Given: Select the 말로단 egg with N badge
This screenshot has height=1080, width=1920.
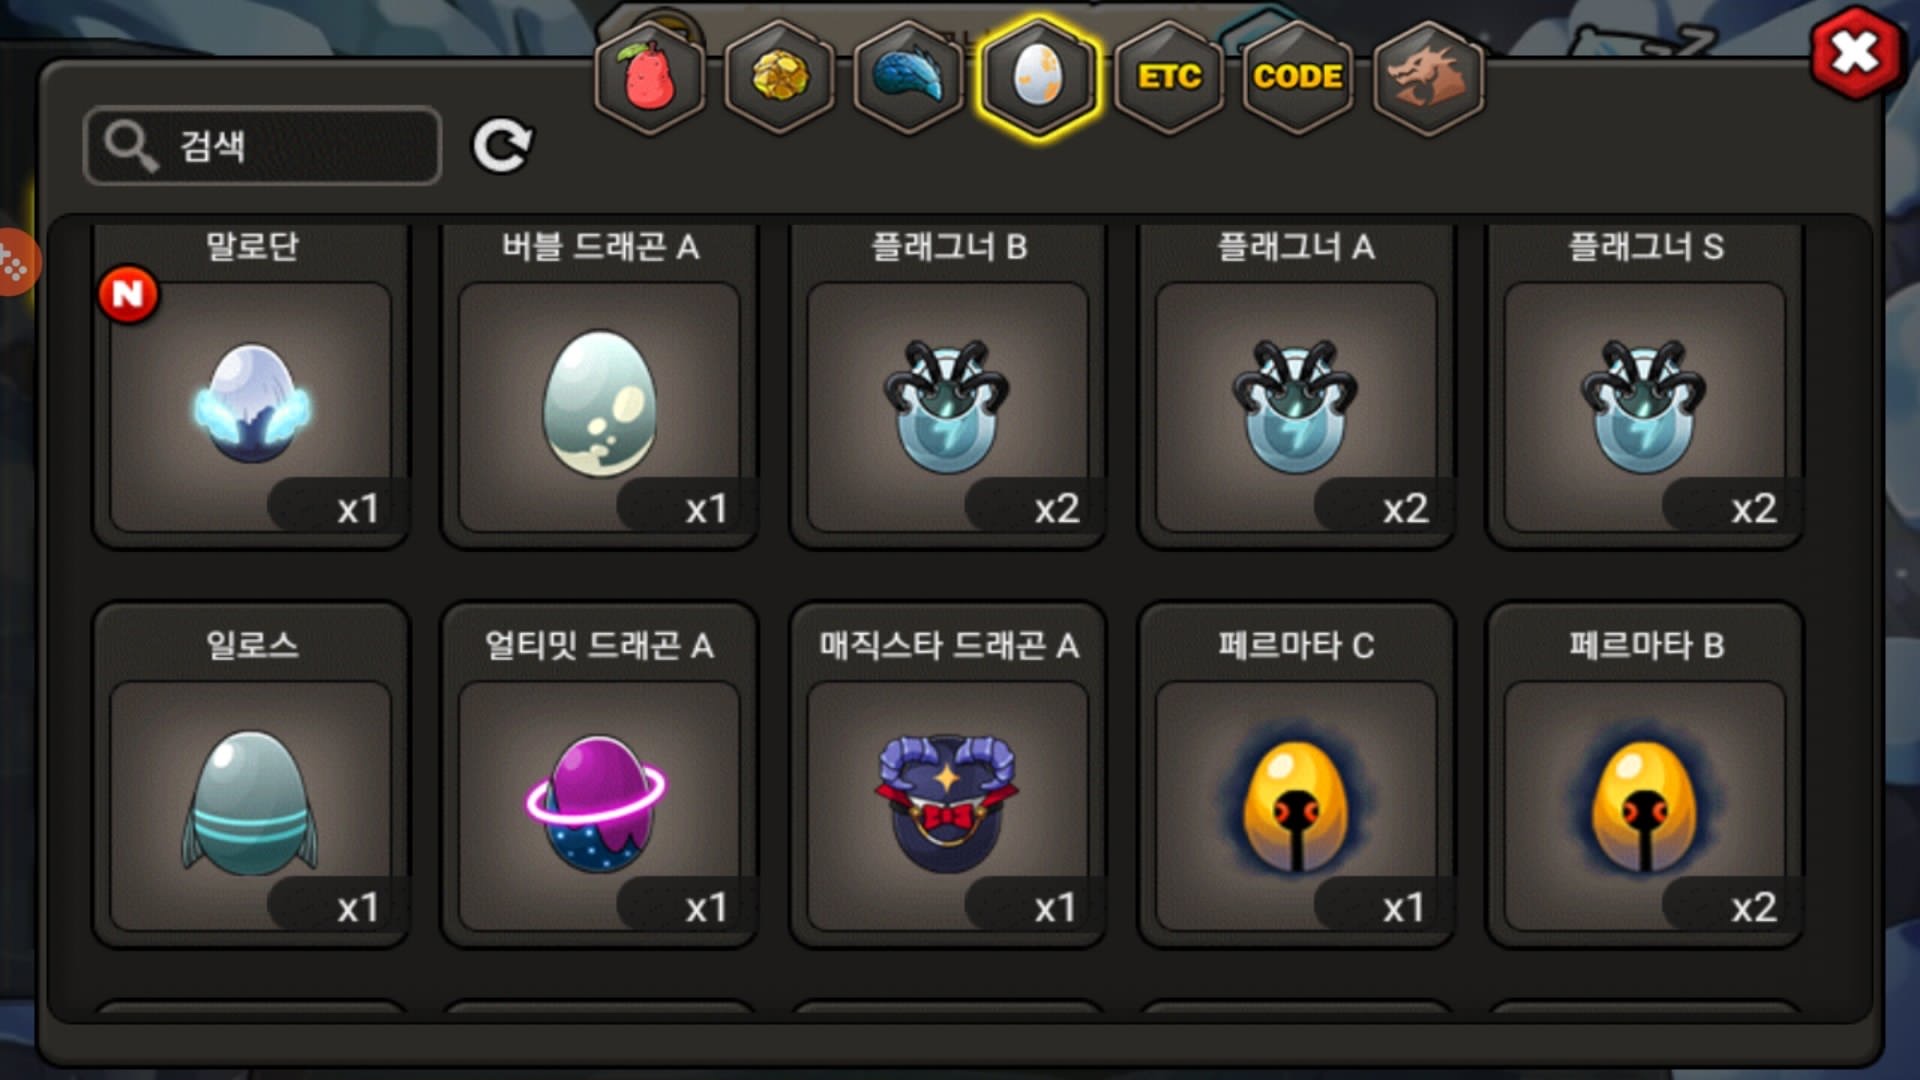Looking at the screenshot, I should point(251,386).
